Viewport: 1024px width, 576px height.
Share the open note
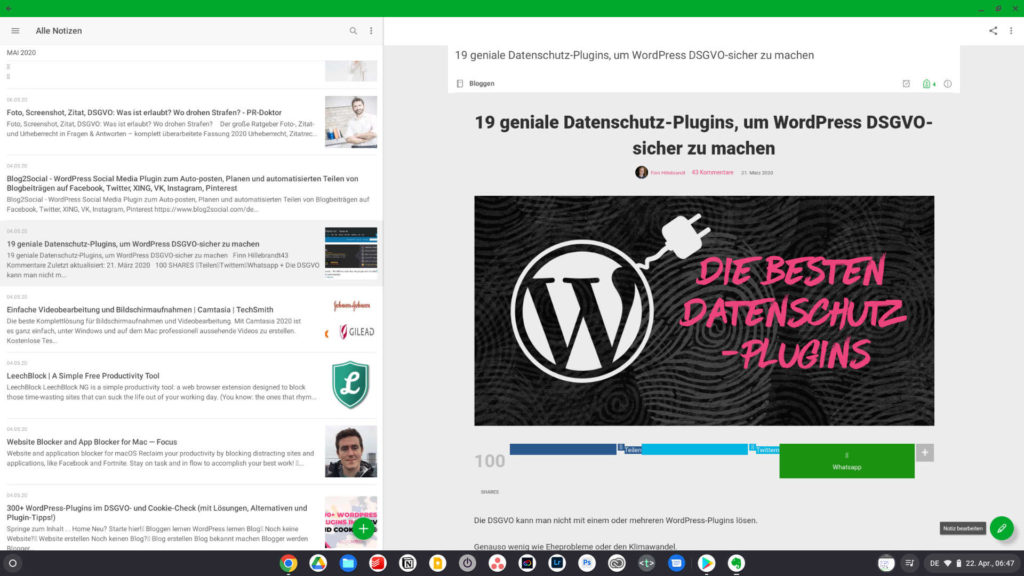[993, 31]
